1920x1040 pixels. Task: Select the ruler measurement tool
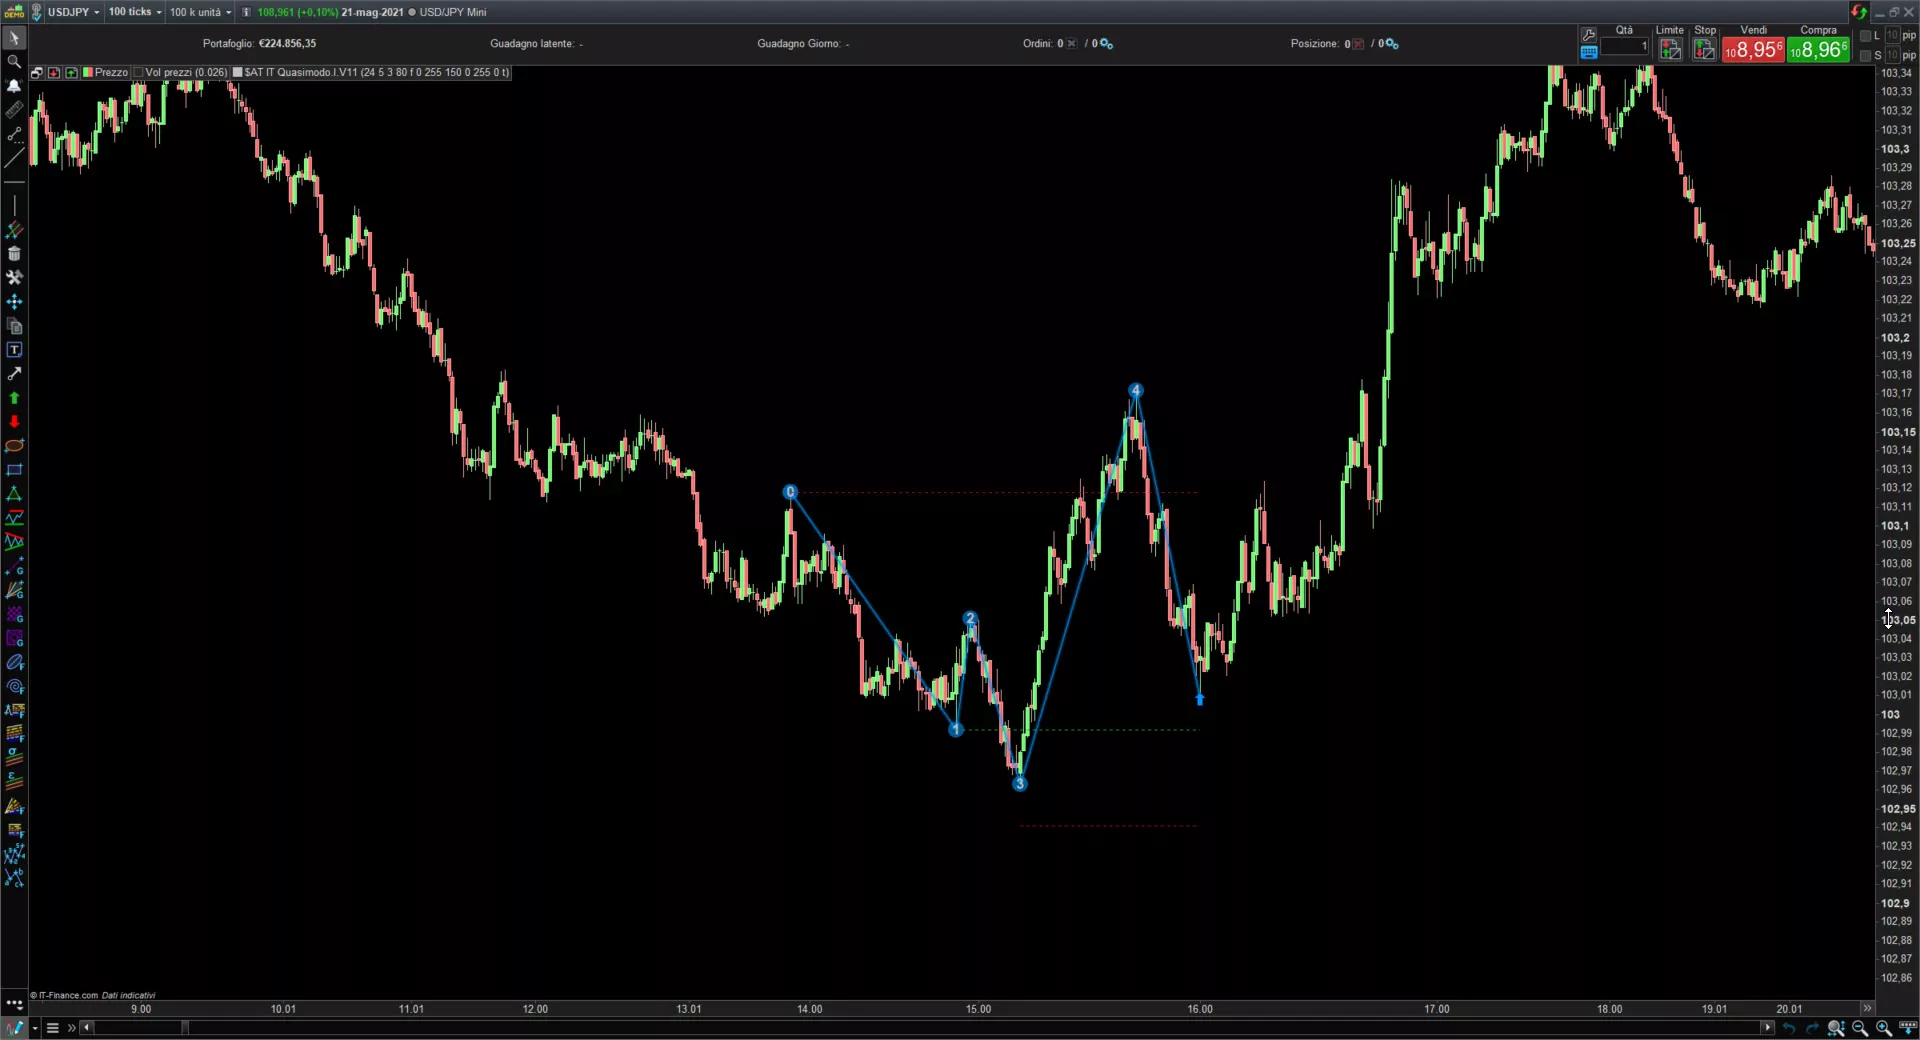click(14, 110)
